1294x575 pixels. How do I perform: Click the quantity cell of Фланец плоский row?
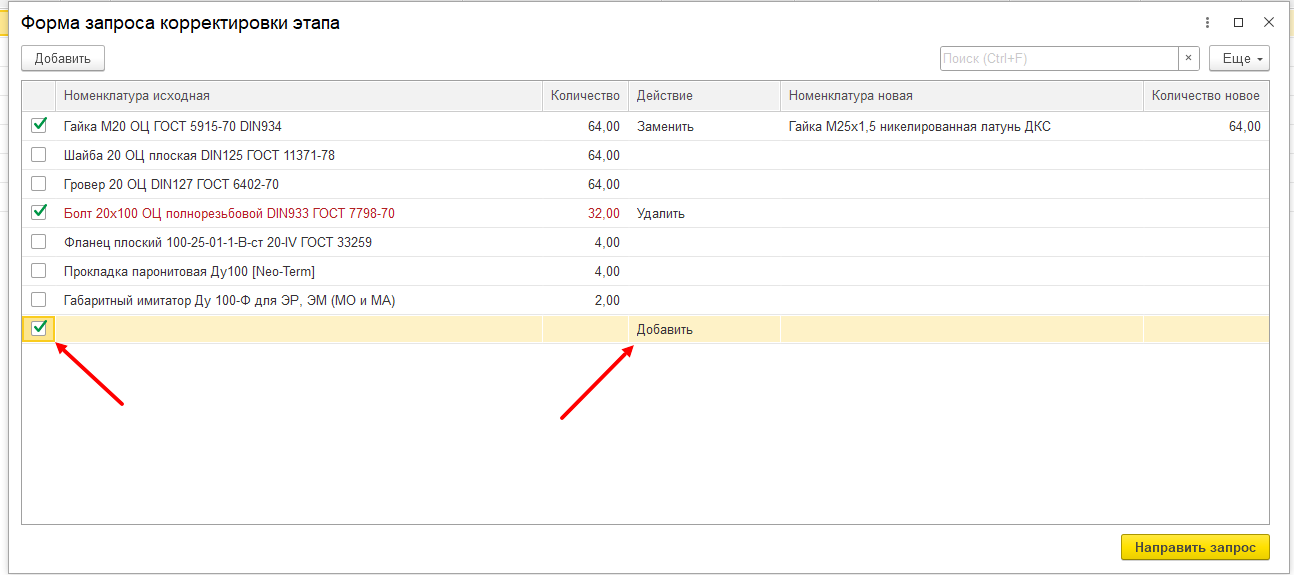coord(585,242)
